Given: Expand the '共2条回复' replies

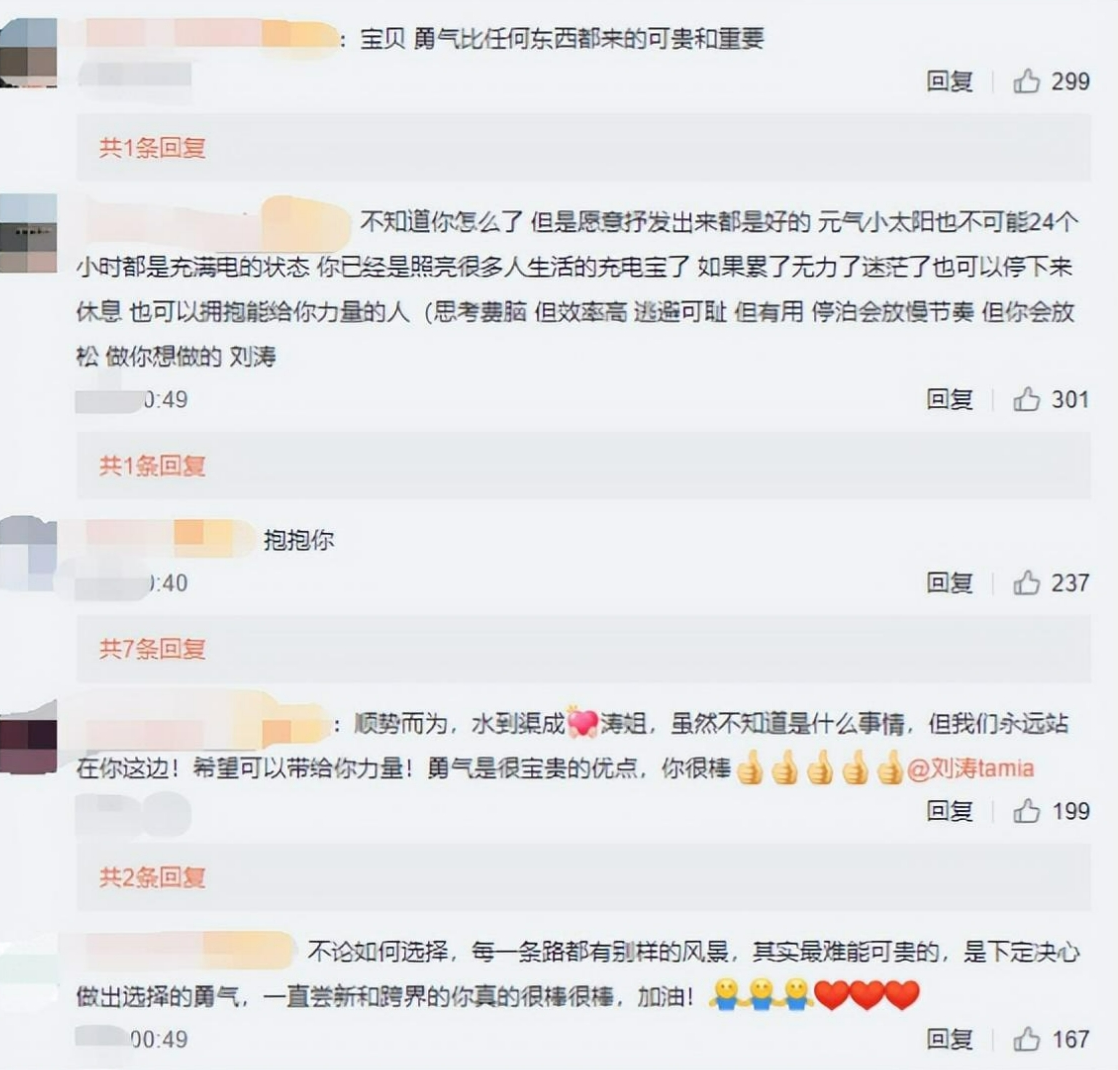Looking at the screenshot, I should click(153, 877).
